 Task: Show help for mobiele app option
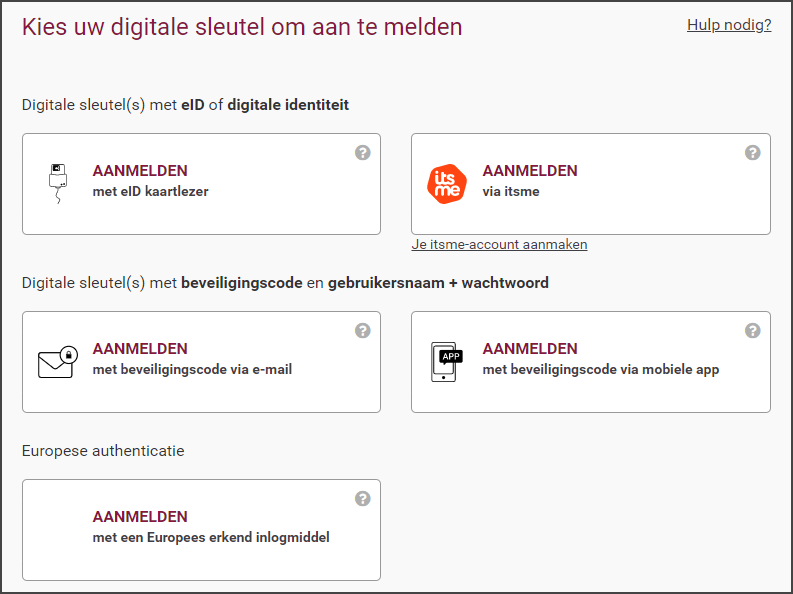click(753, 331)
